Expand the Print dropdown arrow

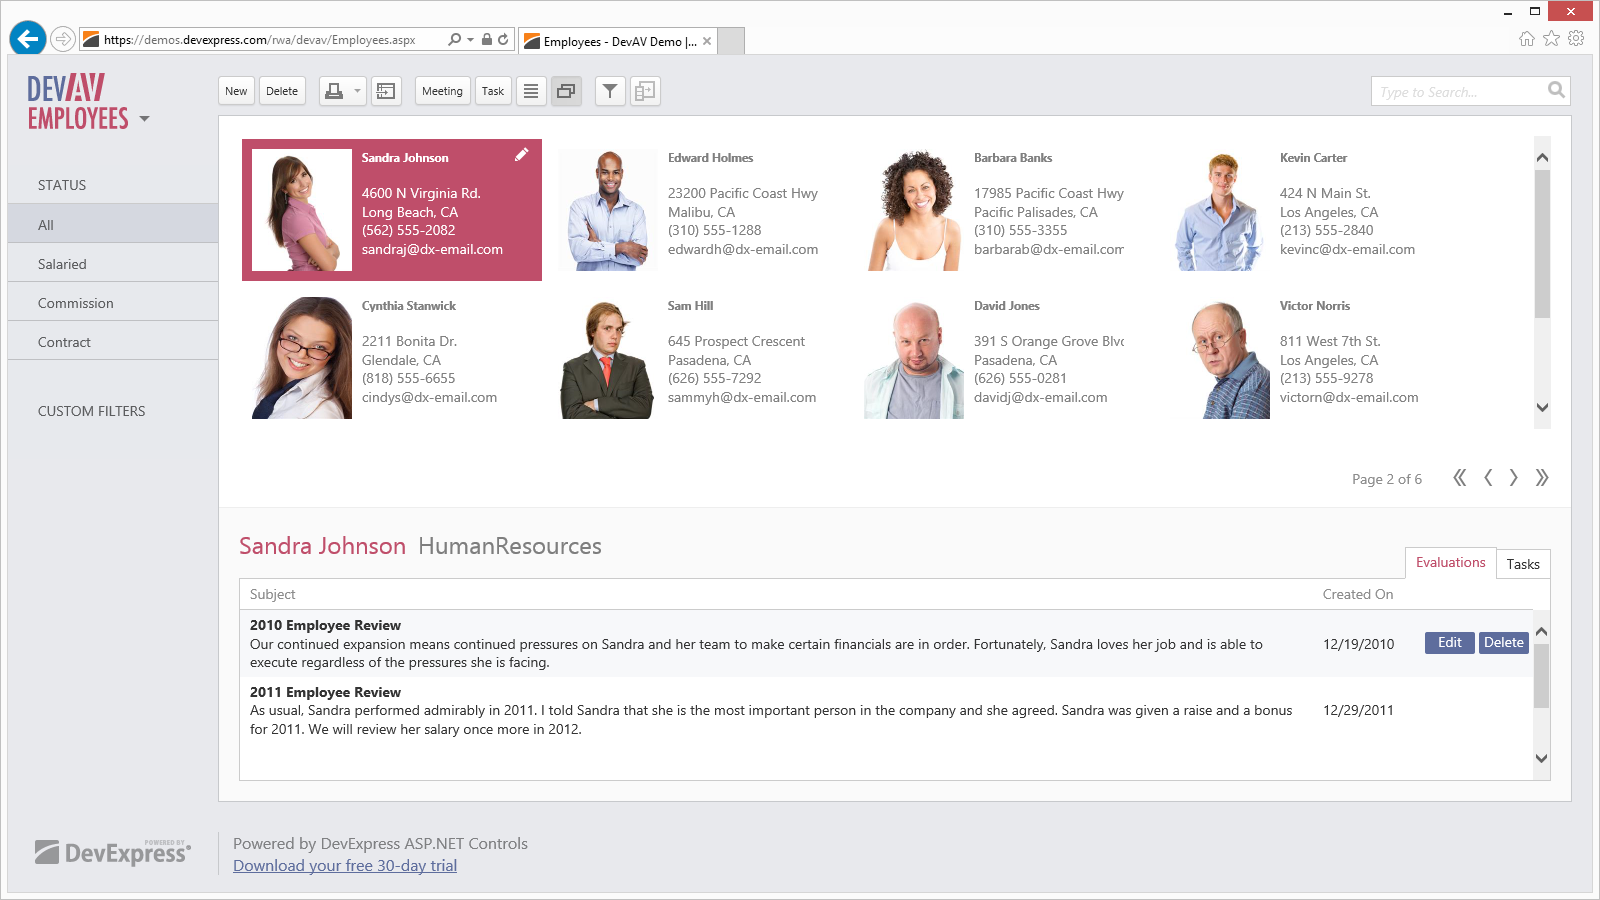357,91
